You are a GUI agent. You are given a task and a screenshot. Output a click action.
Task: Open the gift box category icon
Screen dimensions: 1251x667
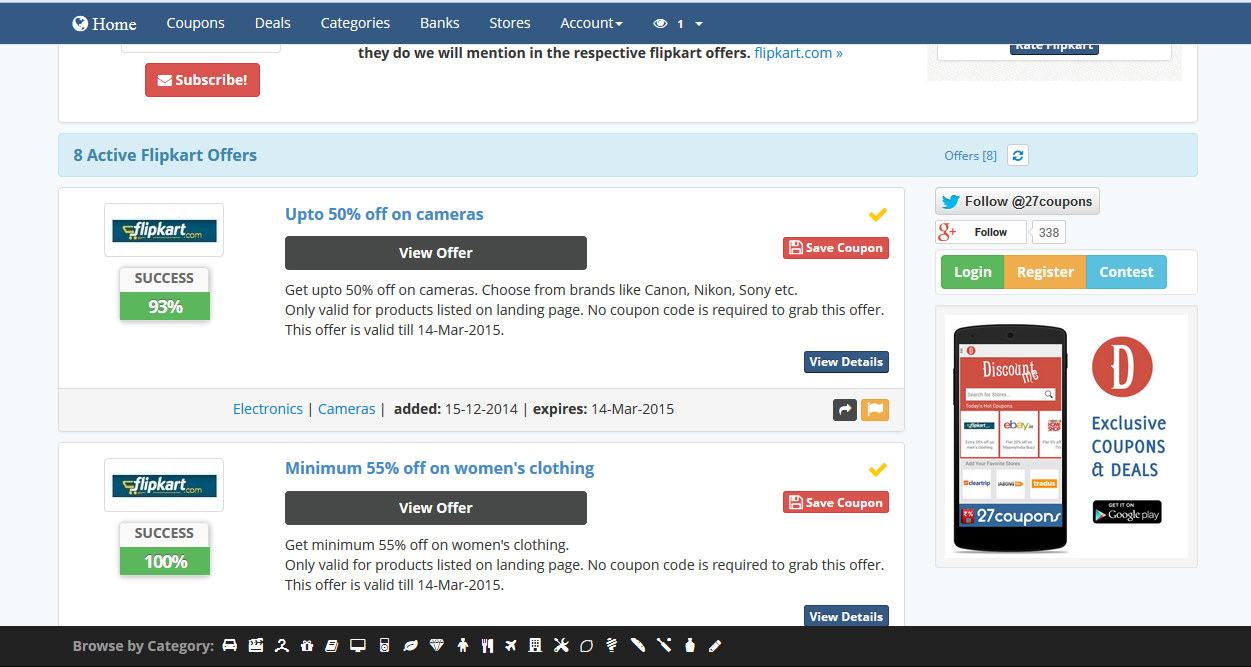click(307, 645)
